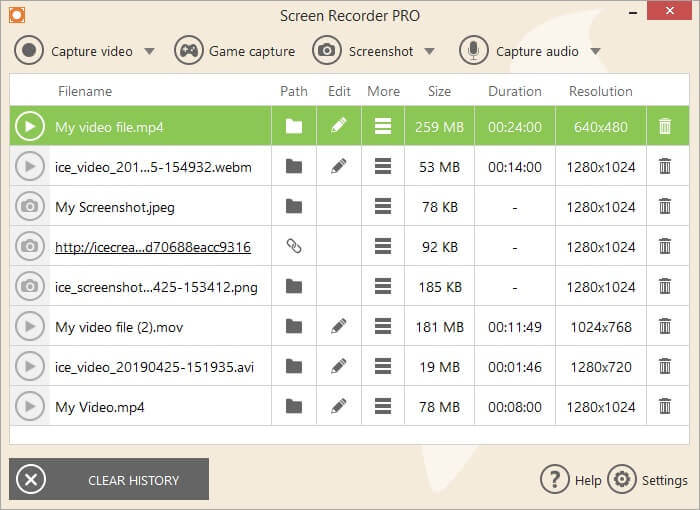
Task: Delete the My Video.mp4 entry
Action: coord(664,407)
